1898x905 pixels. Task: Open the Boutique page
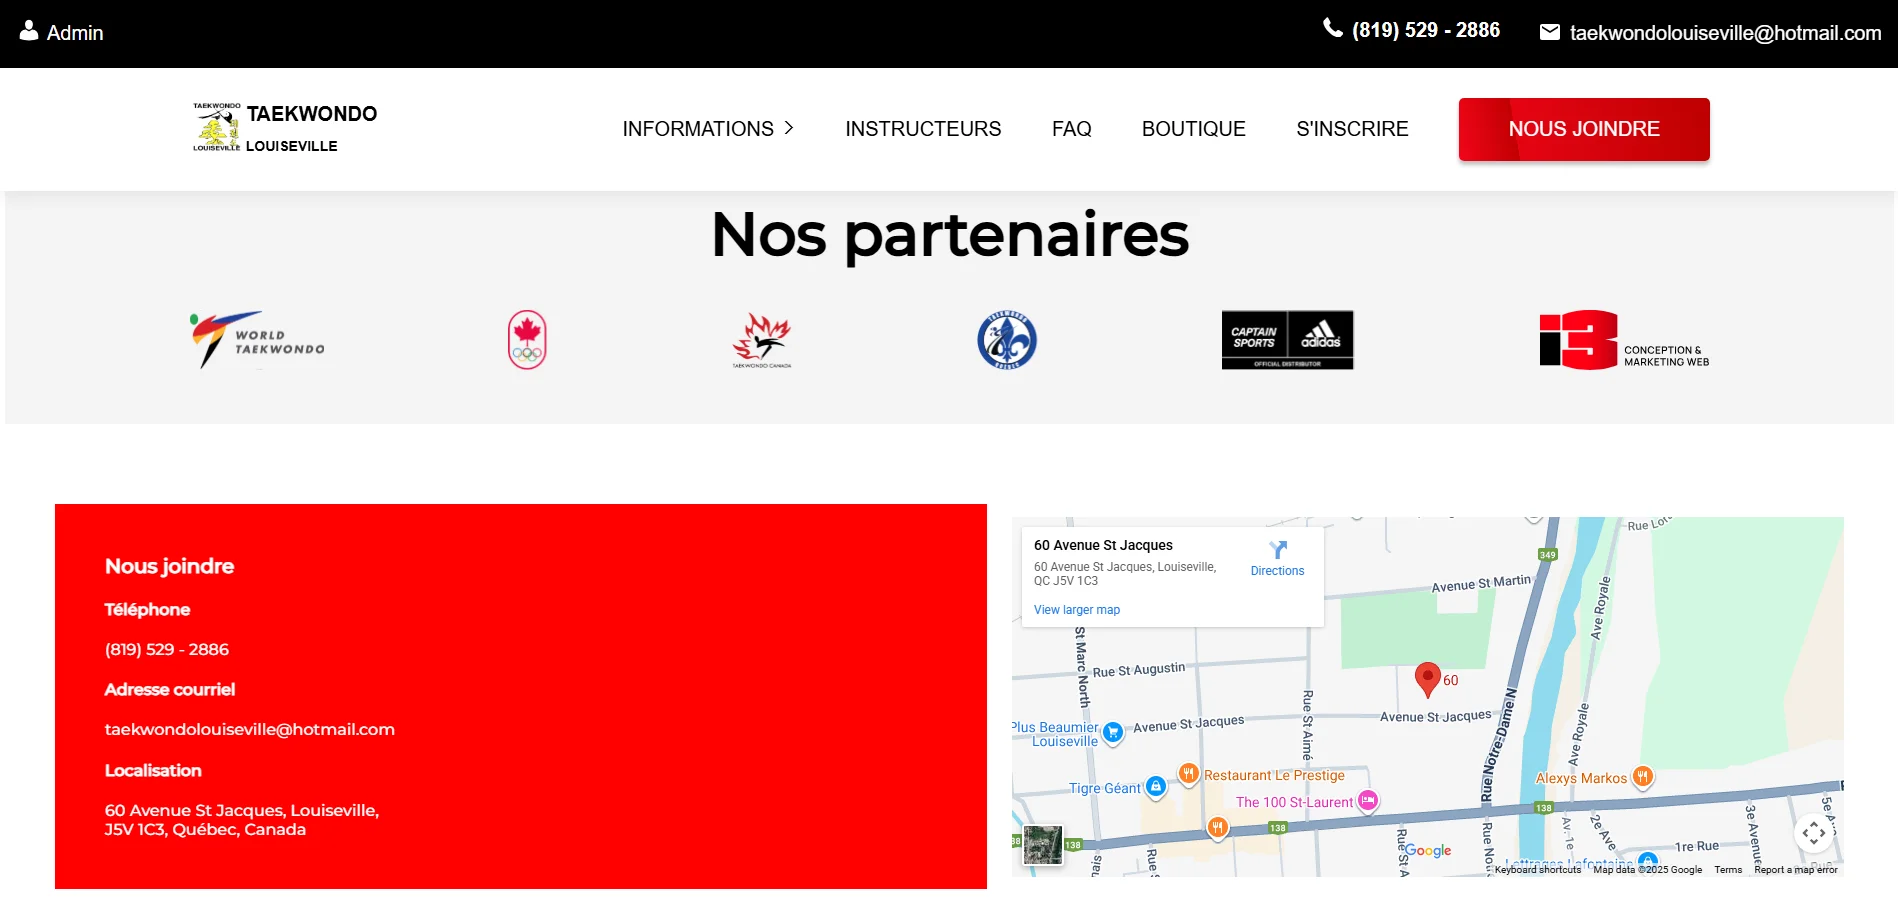point(1194,129)
